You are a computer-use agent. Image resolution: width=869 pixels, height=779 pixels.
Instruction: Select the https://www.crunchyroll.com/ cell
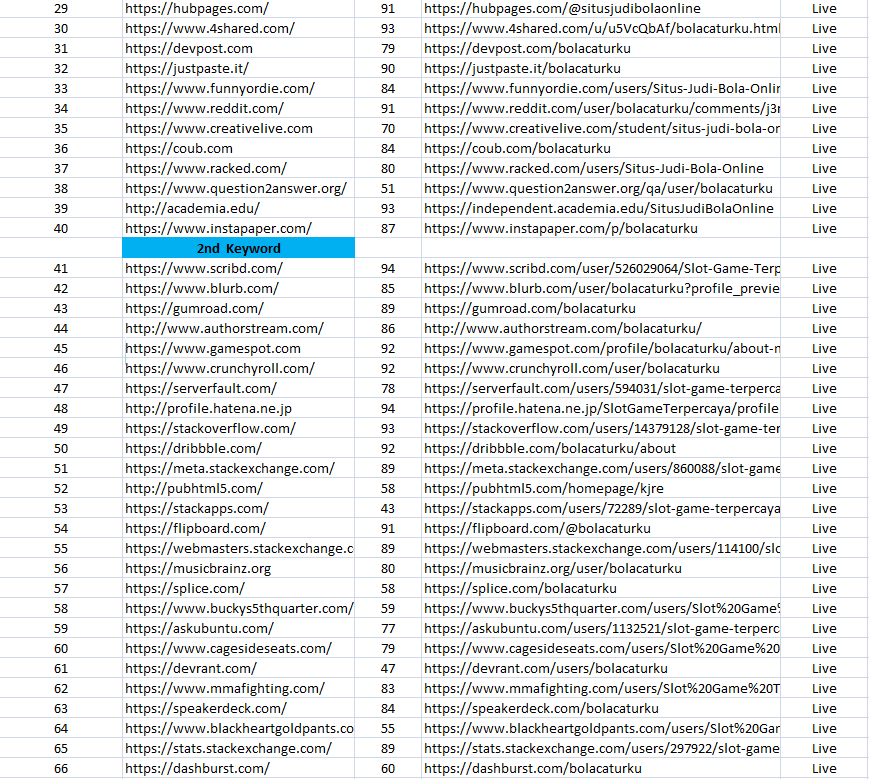pyautogui.click(x=238, y=368)
